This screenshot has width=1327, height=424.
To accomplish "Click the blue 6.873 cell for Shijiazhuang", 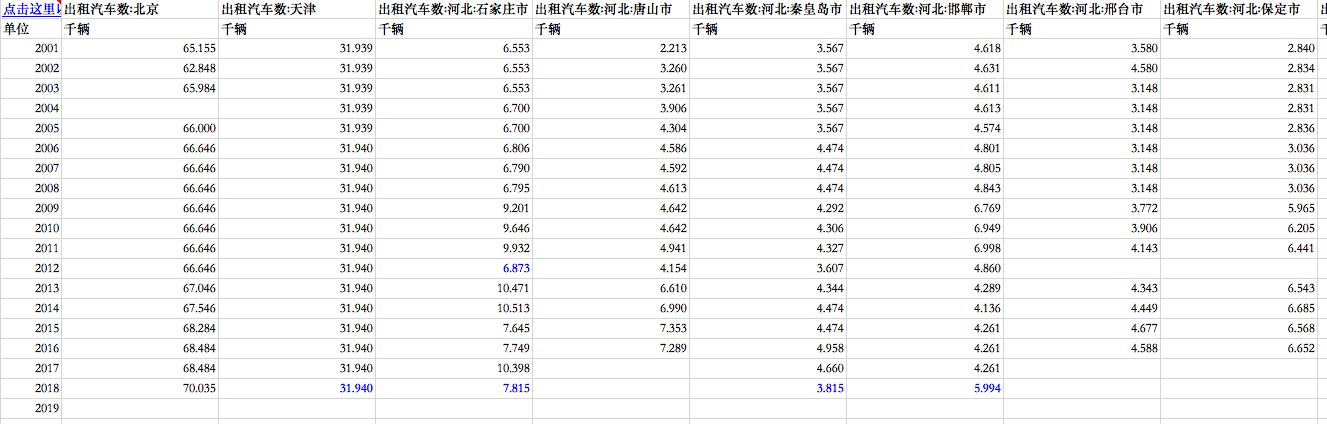I will pos(454,268).
